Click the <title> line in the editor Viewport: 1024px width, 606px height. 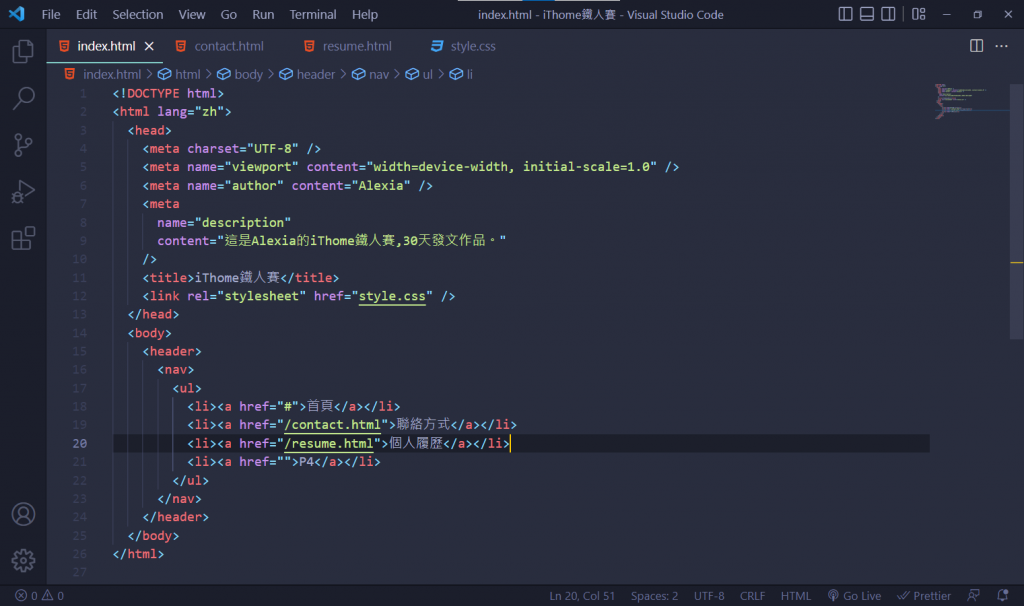(x=241, y=278)
